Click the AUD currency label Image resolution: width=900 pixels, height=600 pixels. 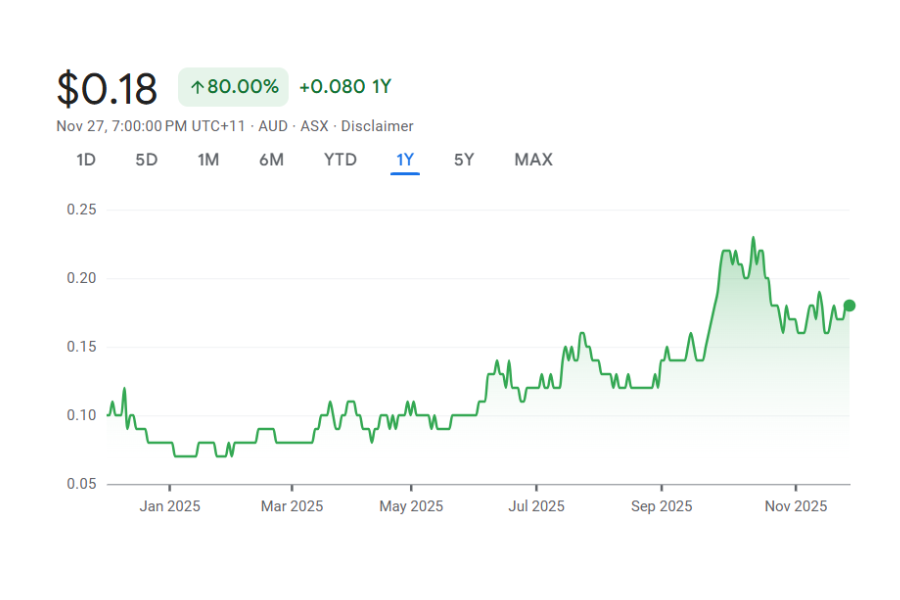tap(273, 126)
